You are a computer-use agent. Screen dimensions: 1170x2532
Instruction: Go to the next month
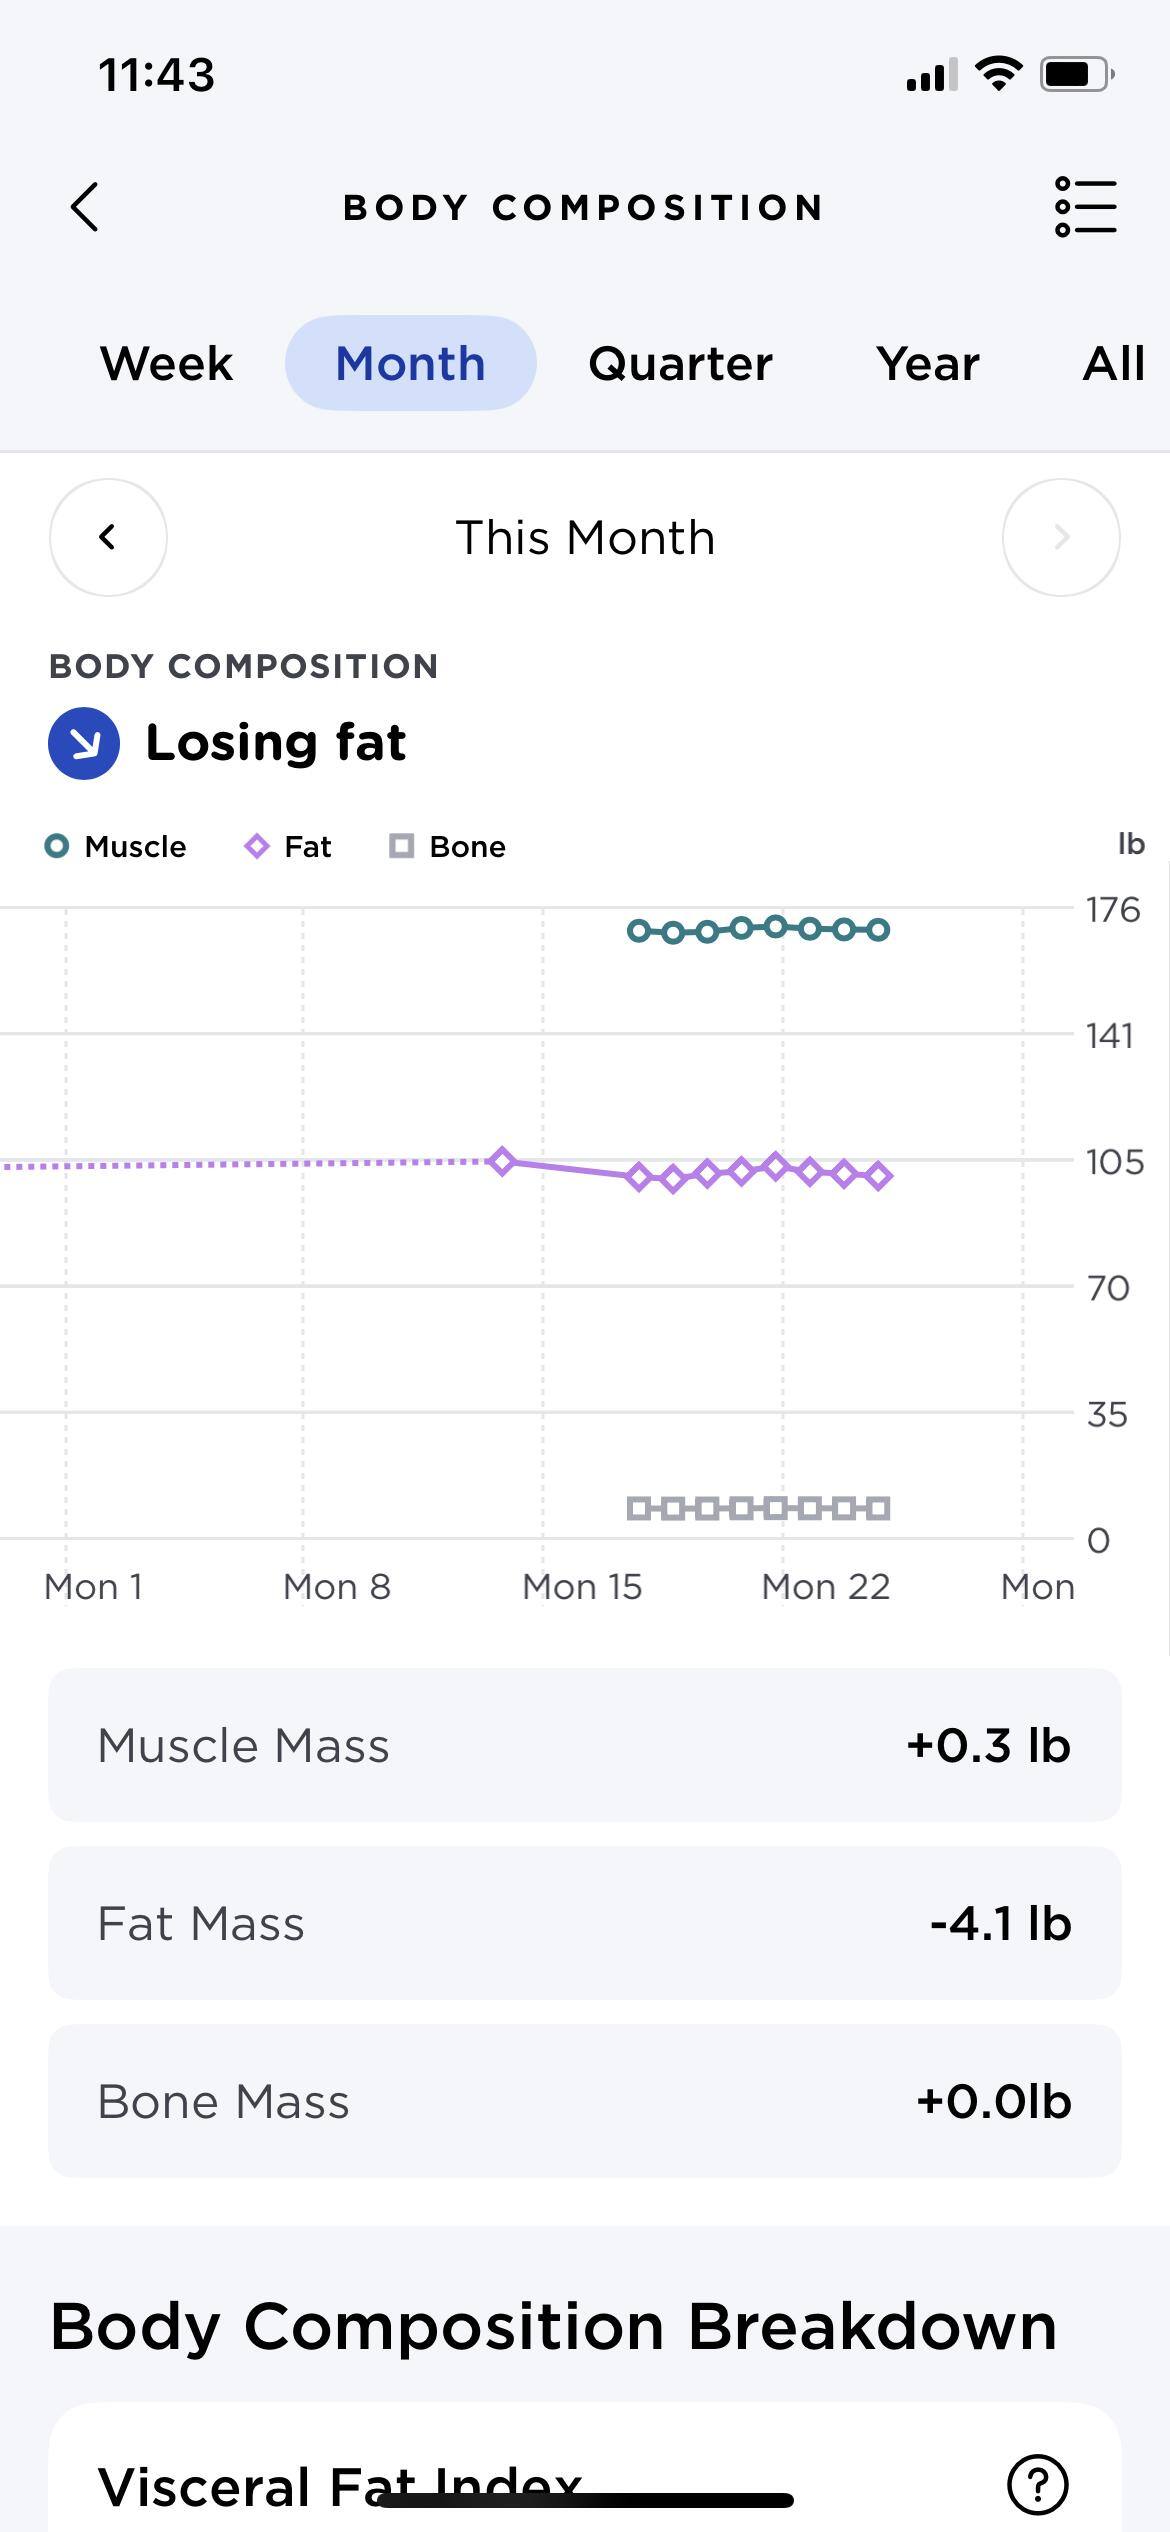(x=1061, y=537)
